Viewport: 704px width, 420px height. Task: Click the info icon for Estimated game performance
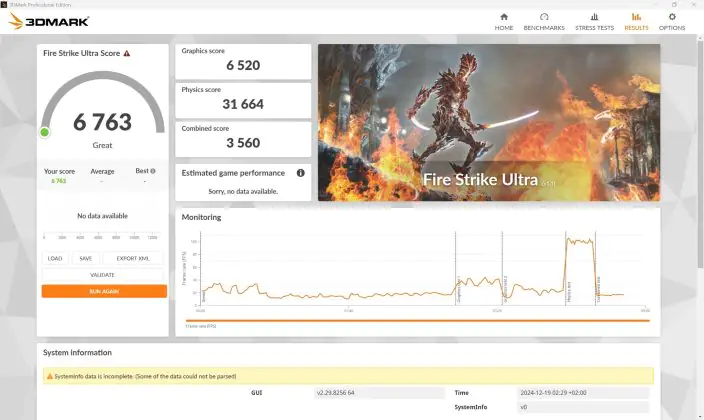(x=300, y=173)
